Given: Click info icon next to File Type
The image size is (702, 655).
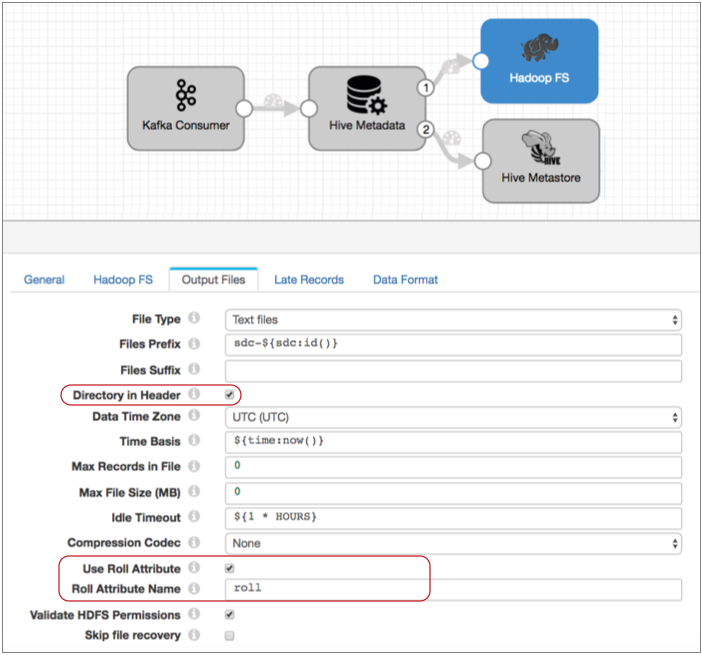Looking at the screenshot, I should click(x=194, y=319).
